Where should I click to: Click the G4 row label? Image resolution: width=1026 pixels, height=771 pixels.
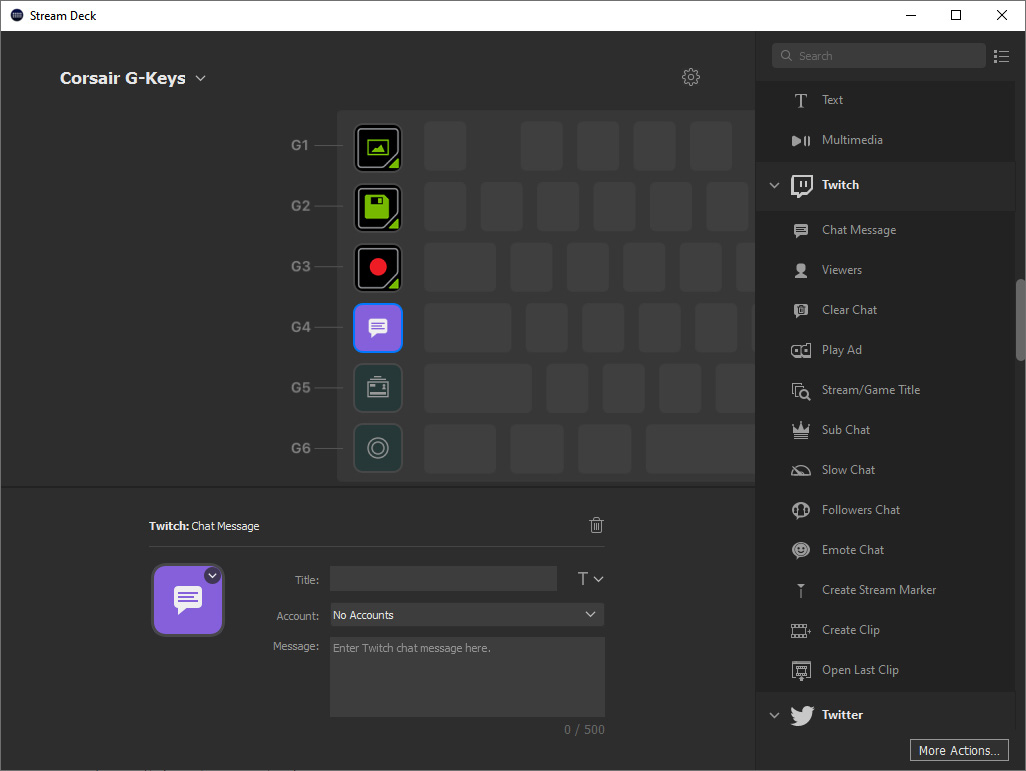[x=300, y=327]
